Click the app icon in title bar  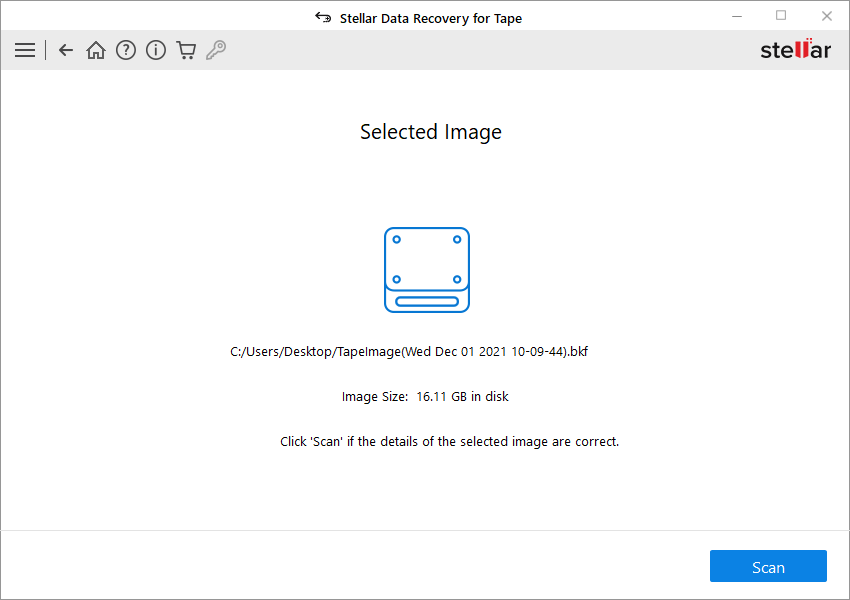(323, 17)
